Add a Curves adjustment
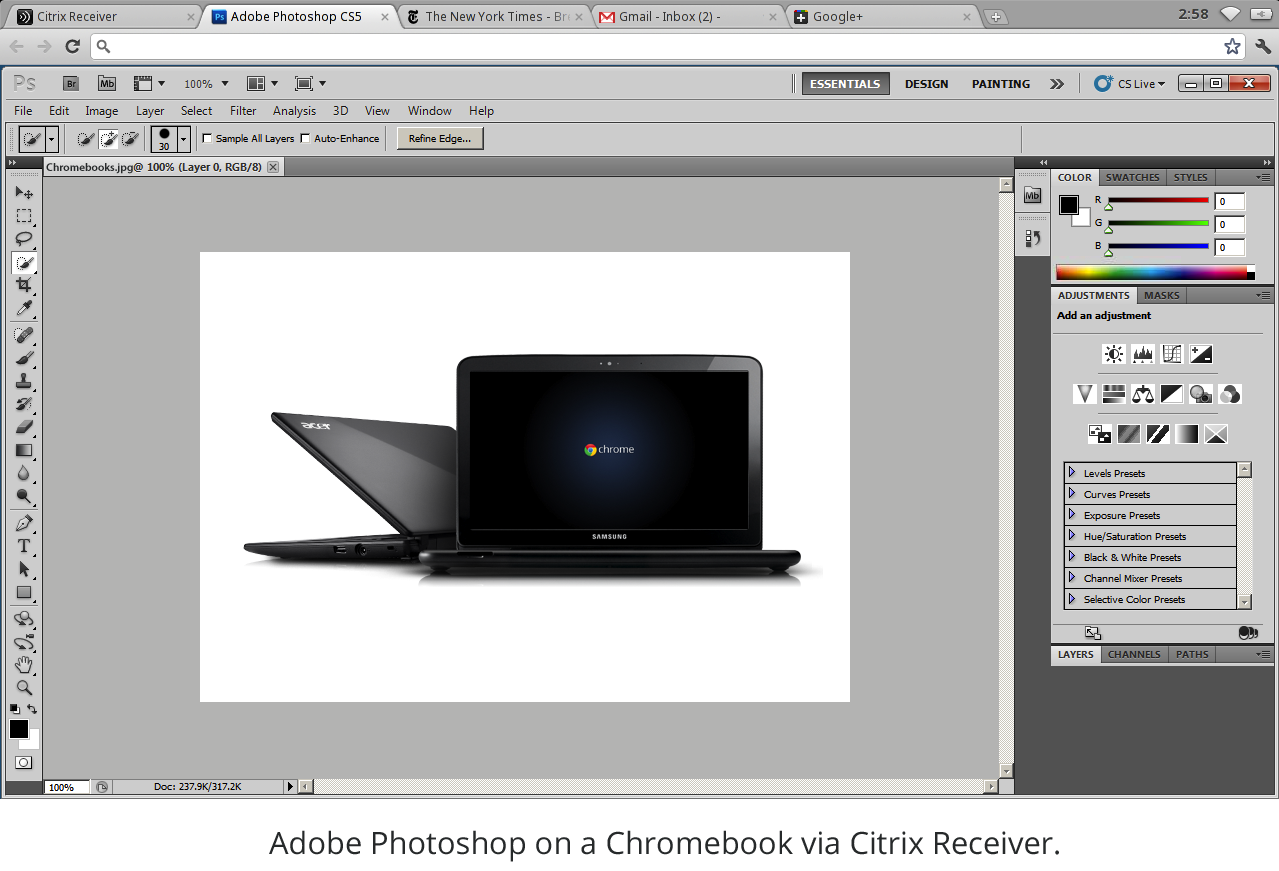Viewport: 1279px width, 871px height. pyautogui.click(x=1172, y=354)
